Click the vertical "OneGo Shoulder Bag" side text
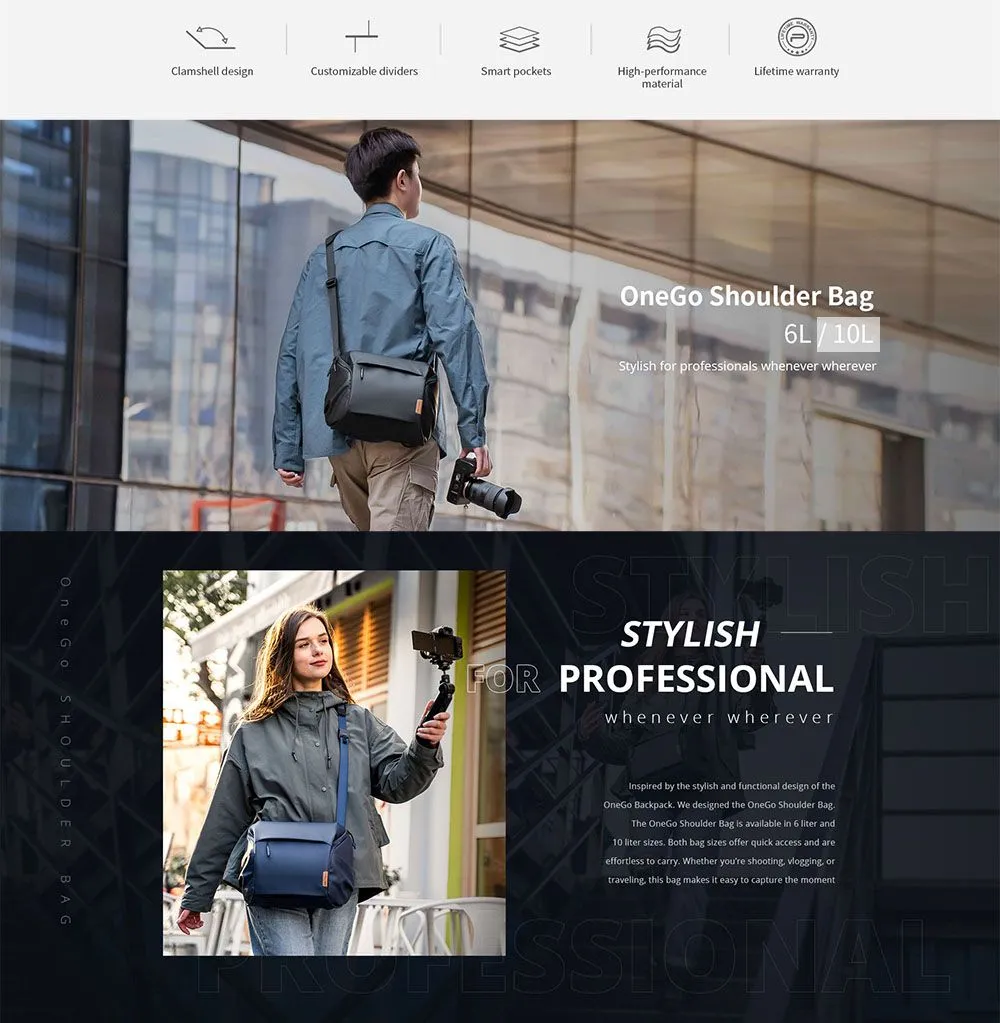1000x1023 pixels. 65,751
